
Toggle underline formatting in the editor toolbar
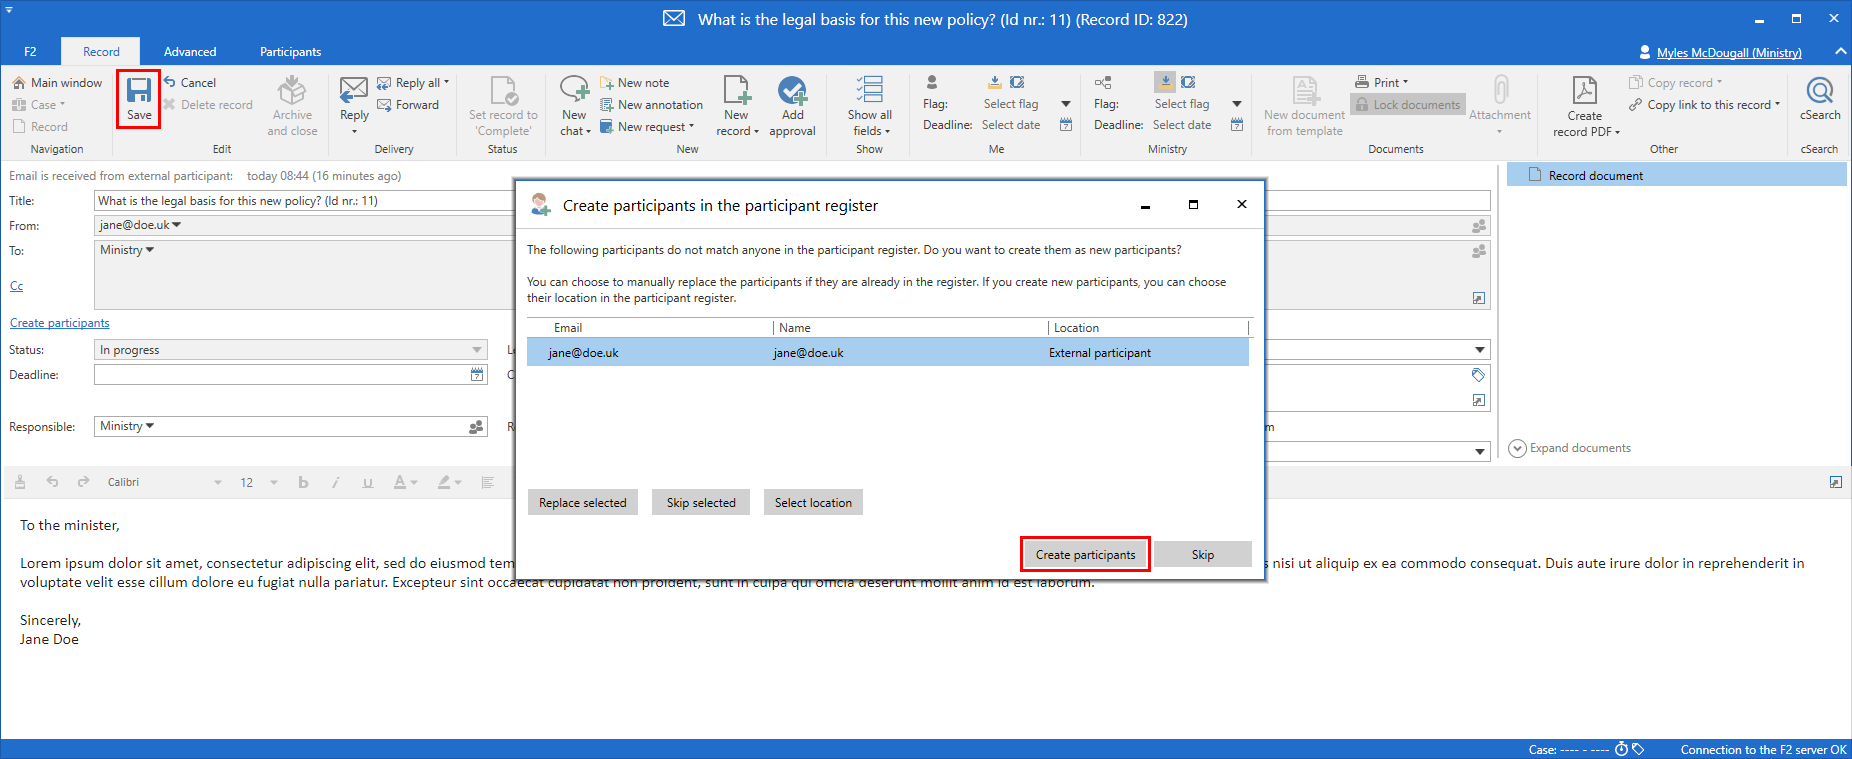pyautogui.click(x=368, y=482)
